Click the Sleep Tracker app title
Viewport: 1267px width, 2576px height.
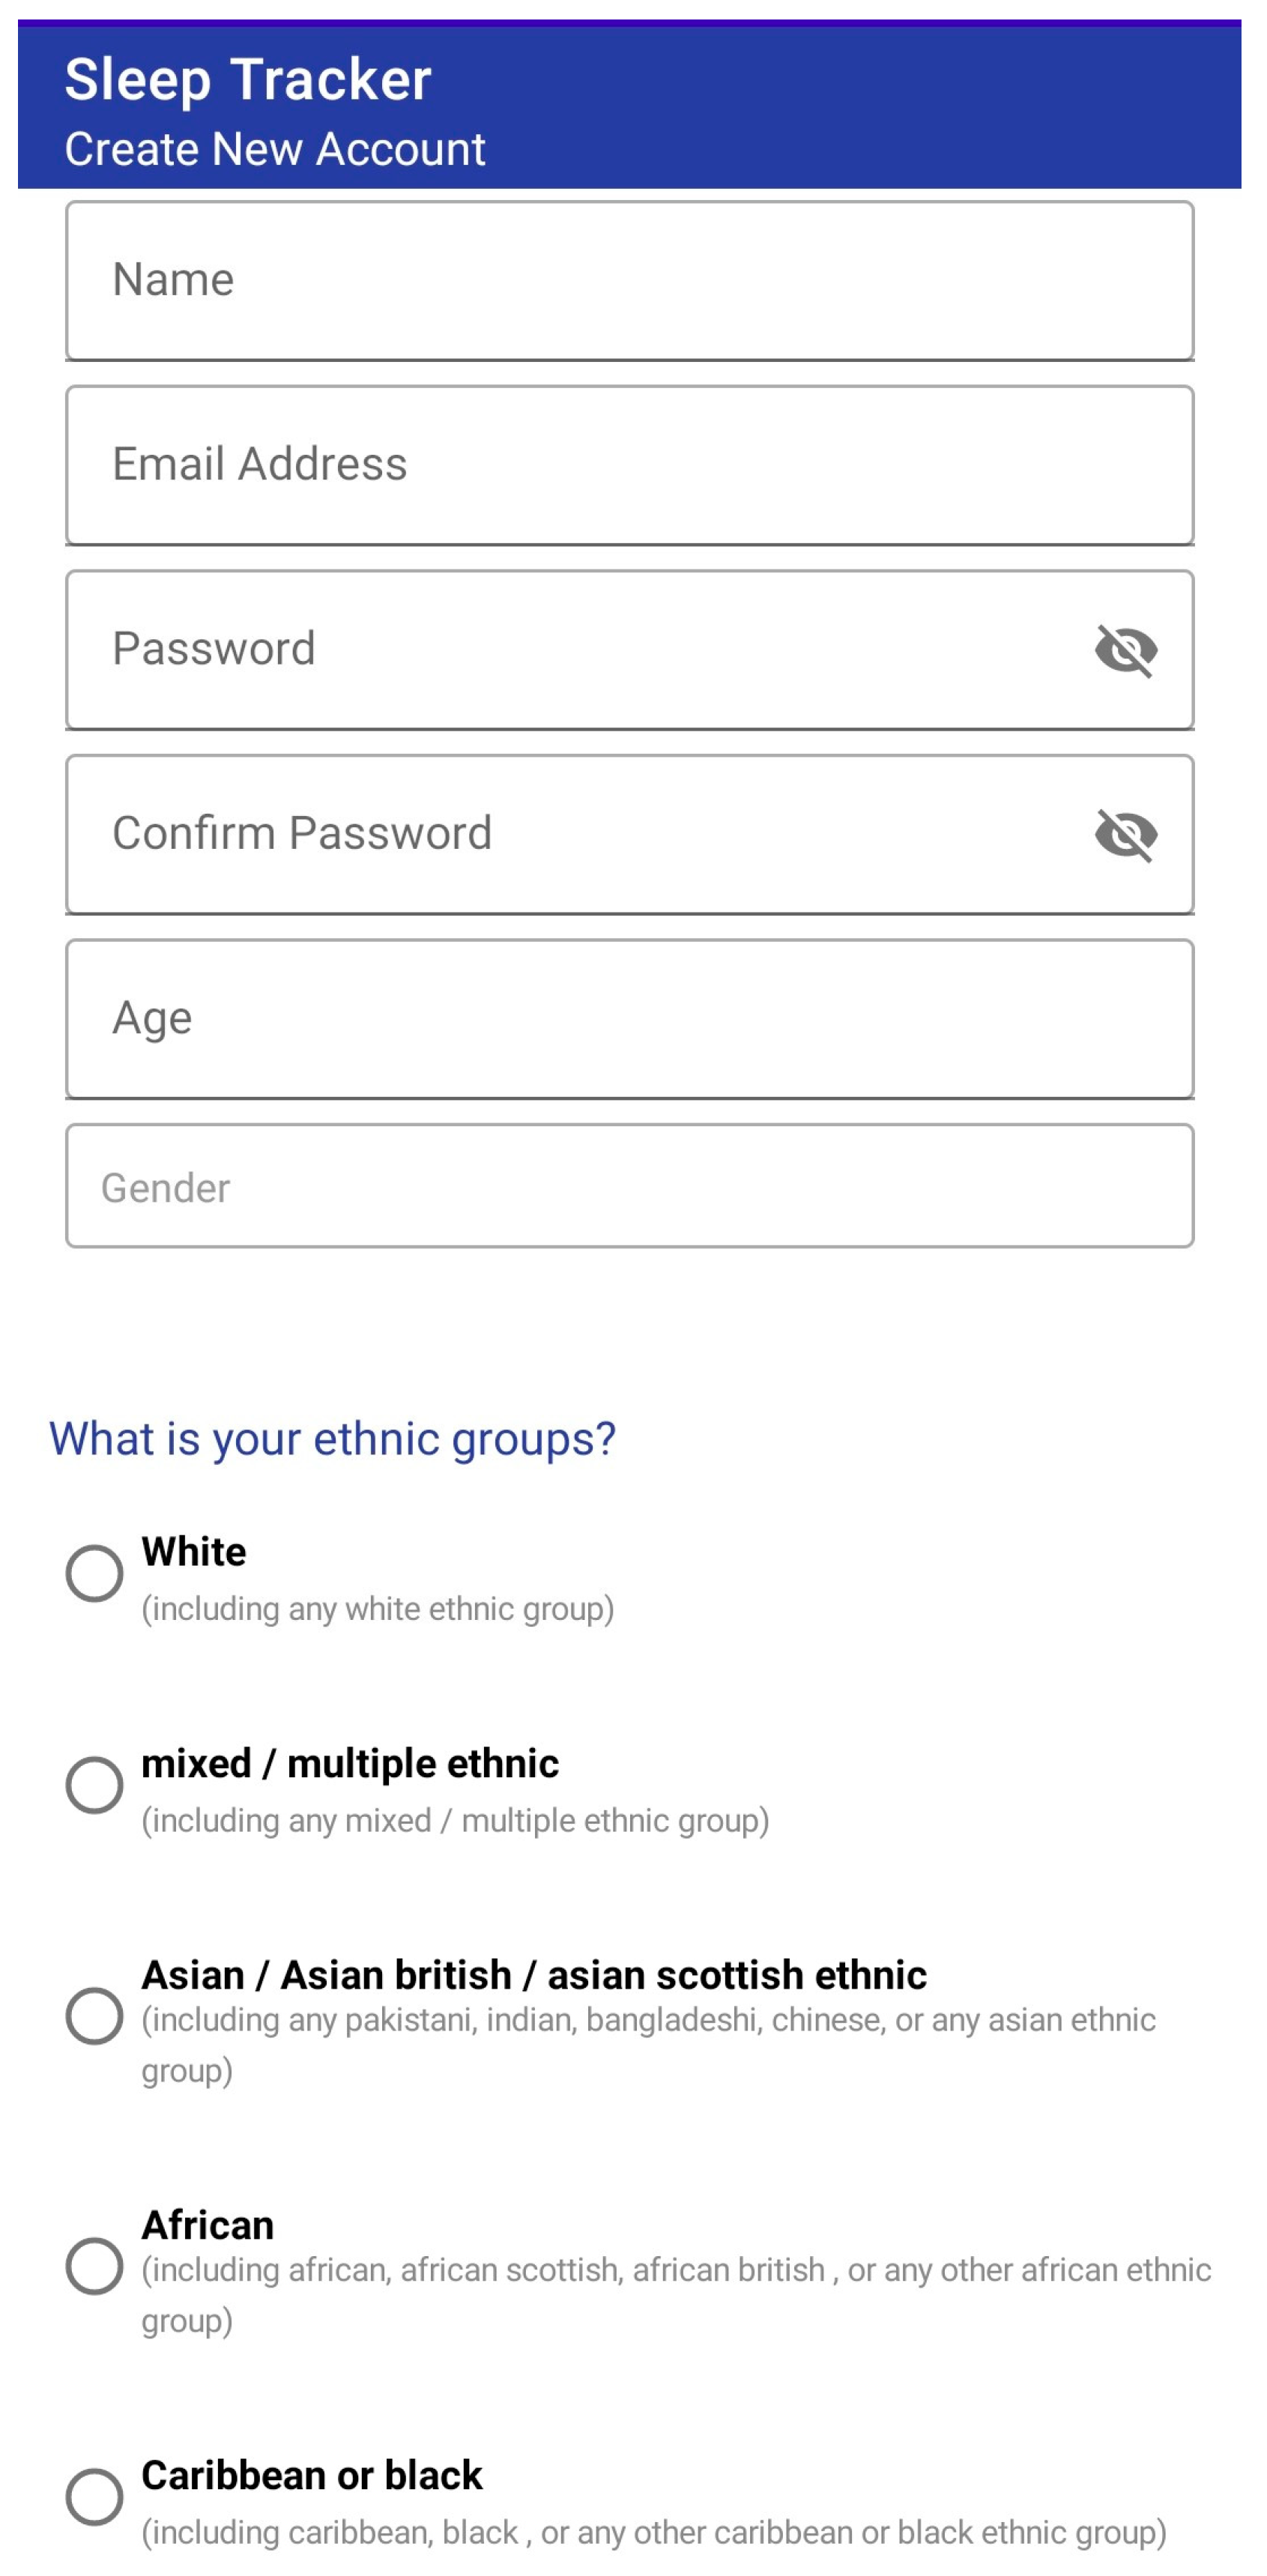(247, 79)
